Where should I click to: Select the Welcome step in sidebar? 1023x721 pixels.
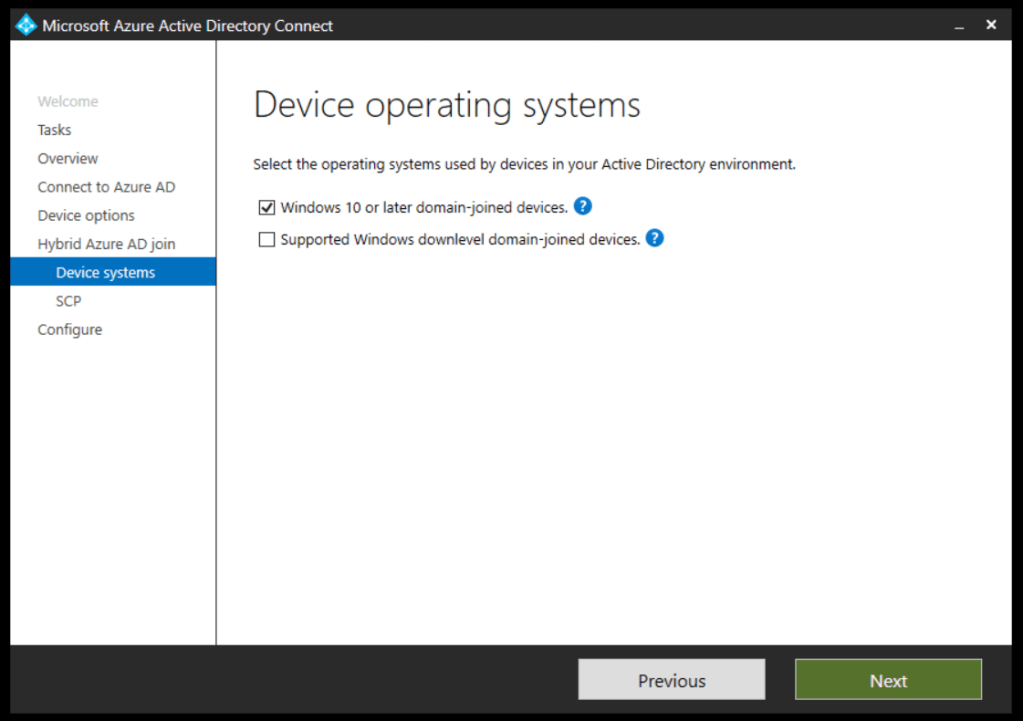pos(68,101)
